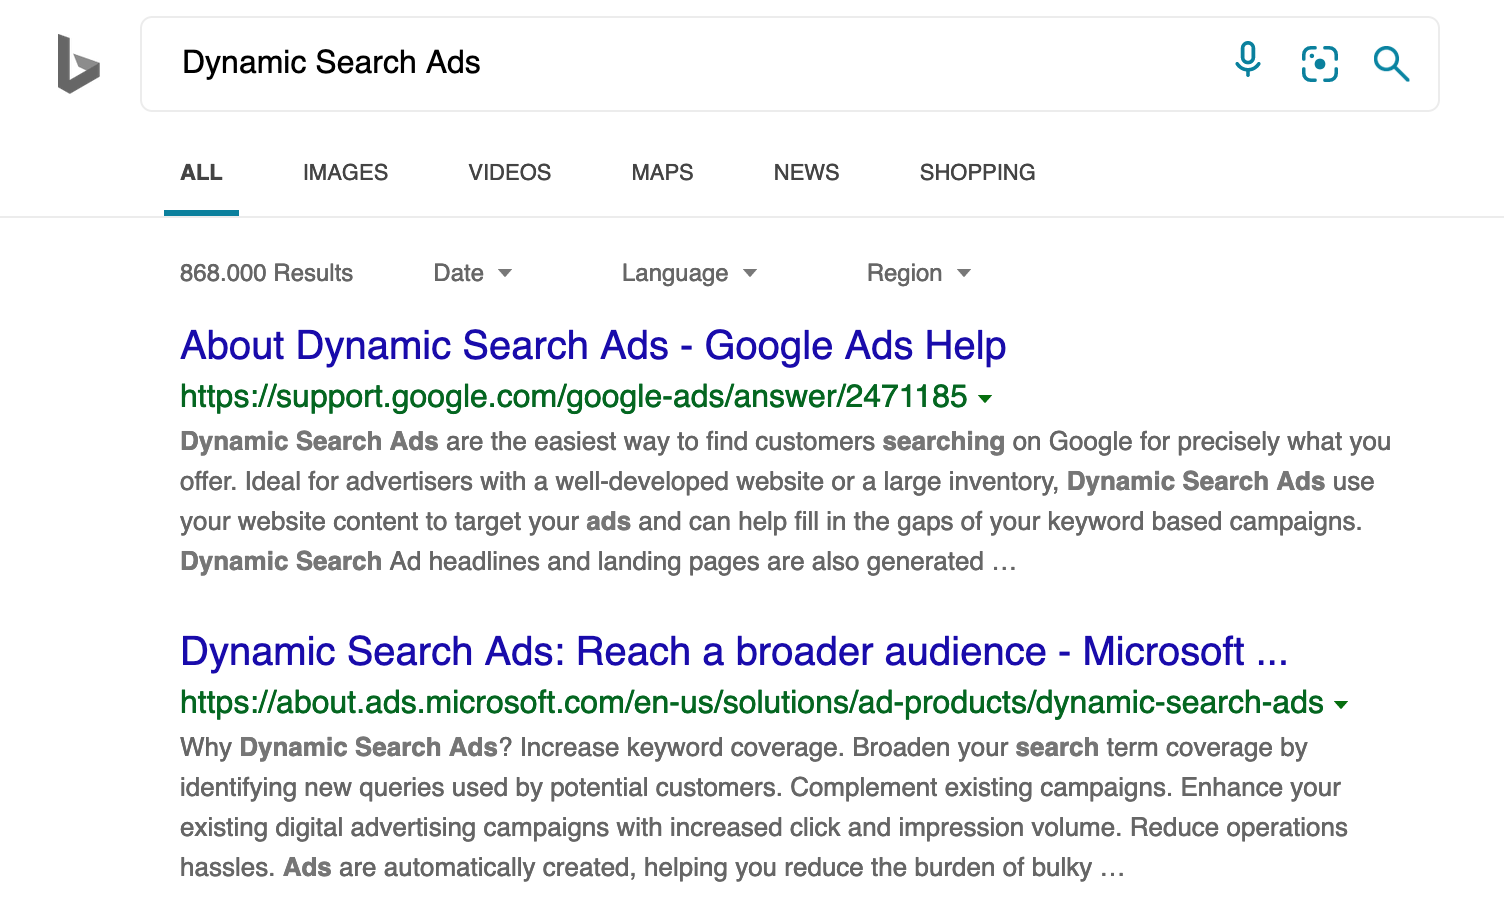Image resolution: width=1504 pixels, height=910 pixels.
Task: Open the MAPS tab
Action: coord(662,172)
